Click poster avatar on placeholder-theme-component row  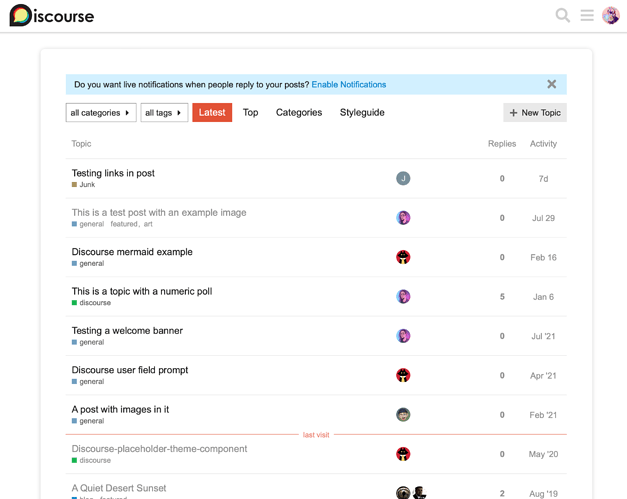[x=403, y=454]
